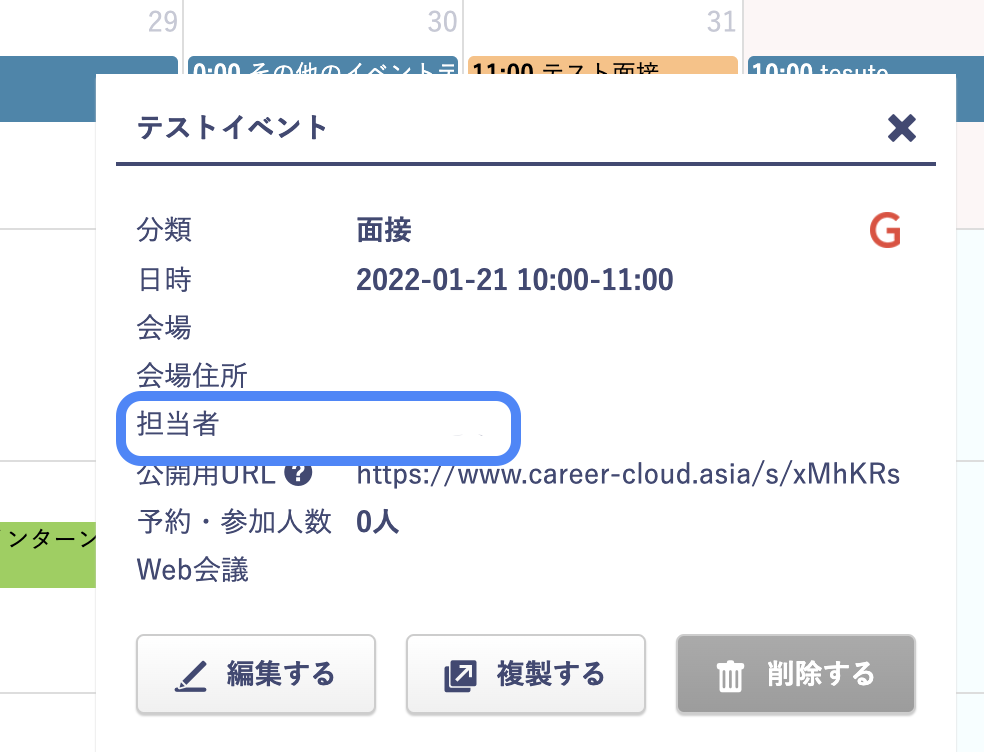Screen dimensions: 984x752
Task: Select date 31 in the calendar
Action: coord(720,21)
